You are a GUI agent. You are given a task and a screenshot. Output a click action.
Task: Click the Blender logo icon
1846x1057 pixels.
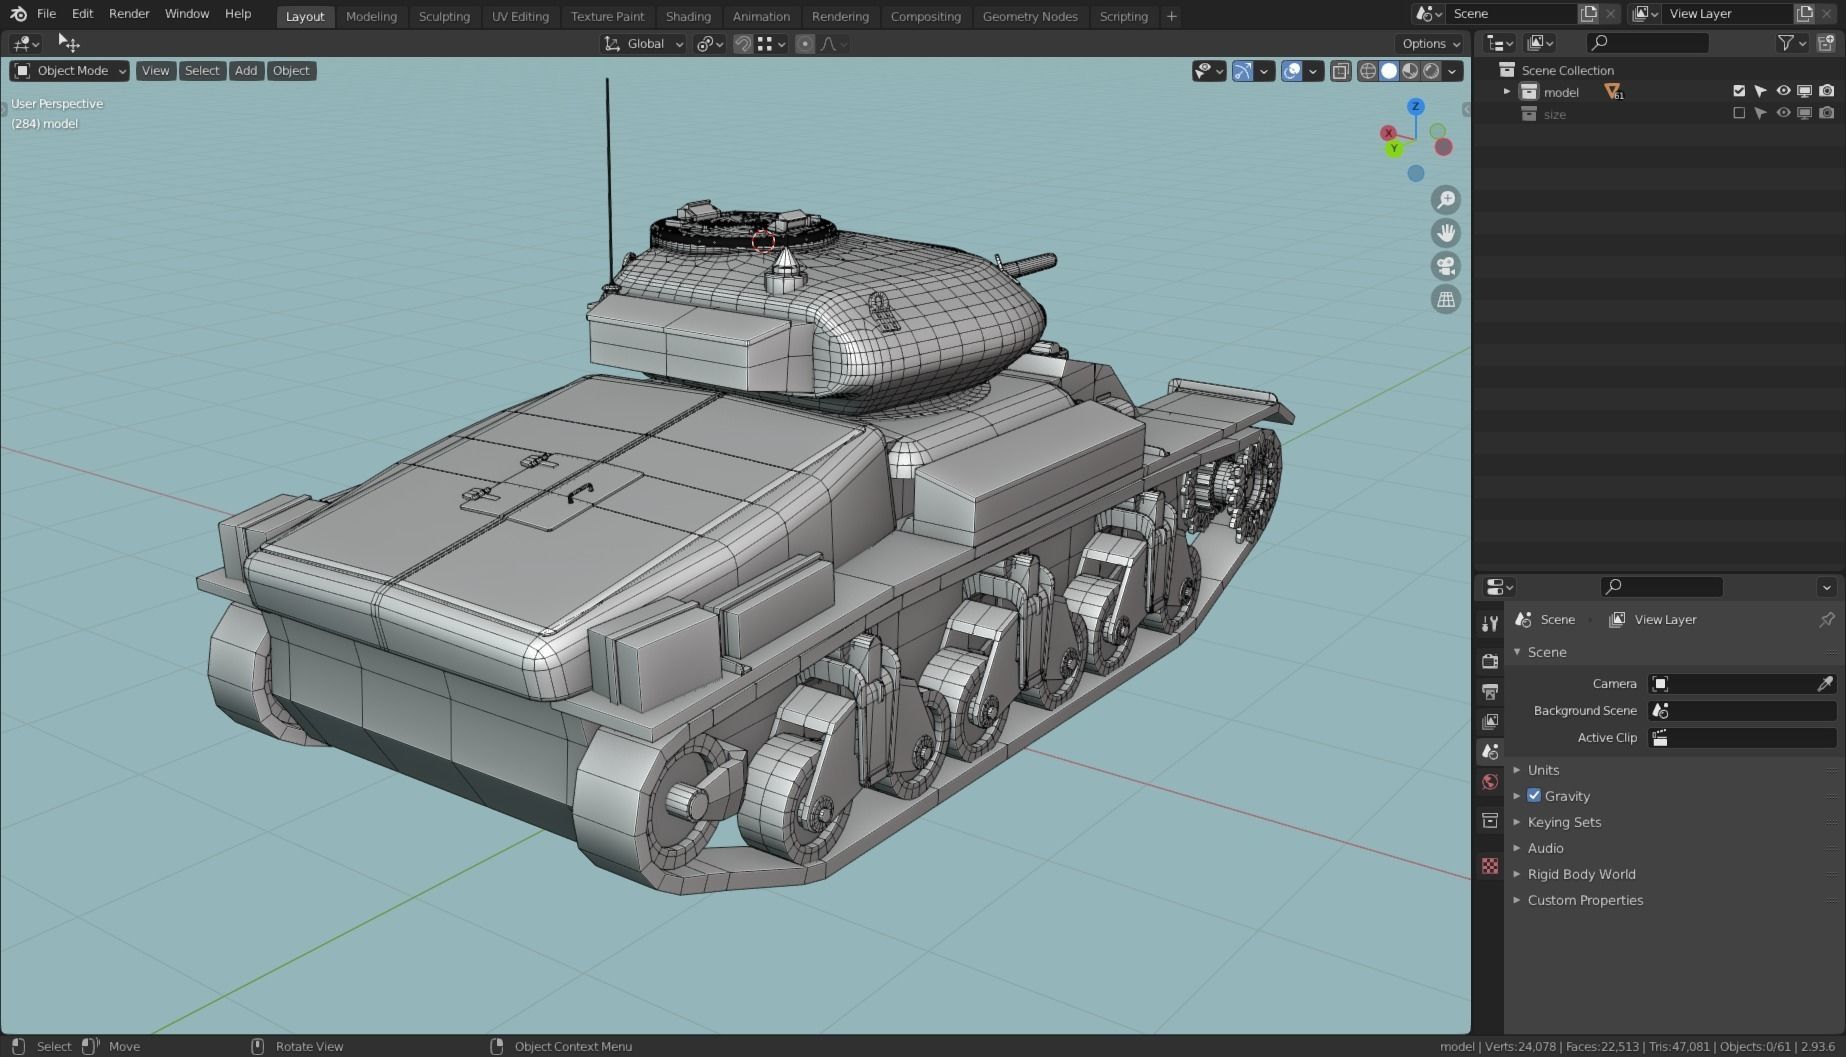point(18,14)
